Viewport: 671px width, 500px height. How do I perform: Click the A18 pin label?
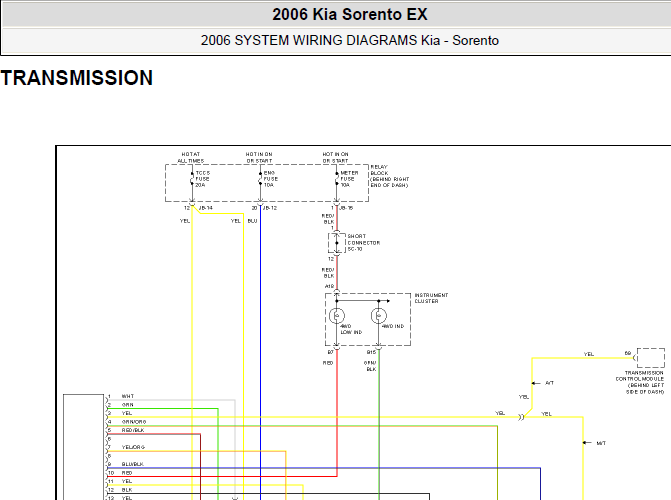coord(329,286)
